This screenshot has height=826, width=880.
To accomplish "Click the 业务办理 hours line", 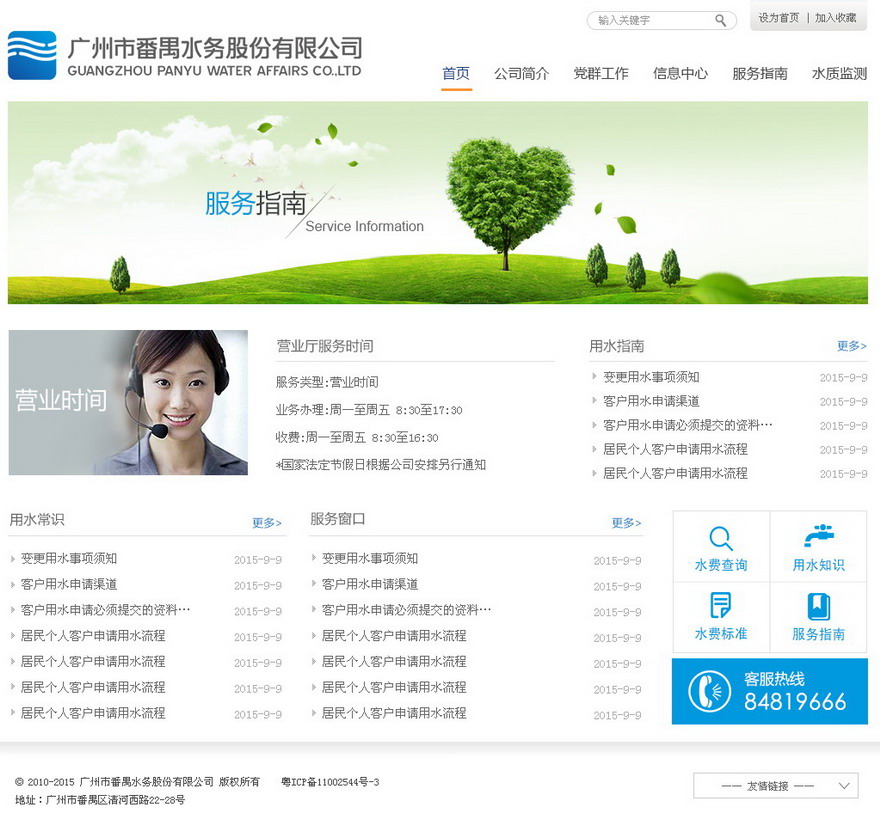I will click(369, 410).
